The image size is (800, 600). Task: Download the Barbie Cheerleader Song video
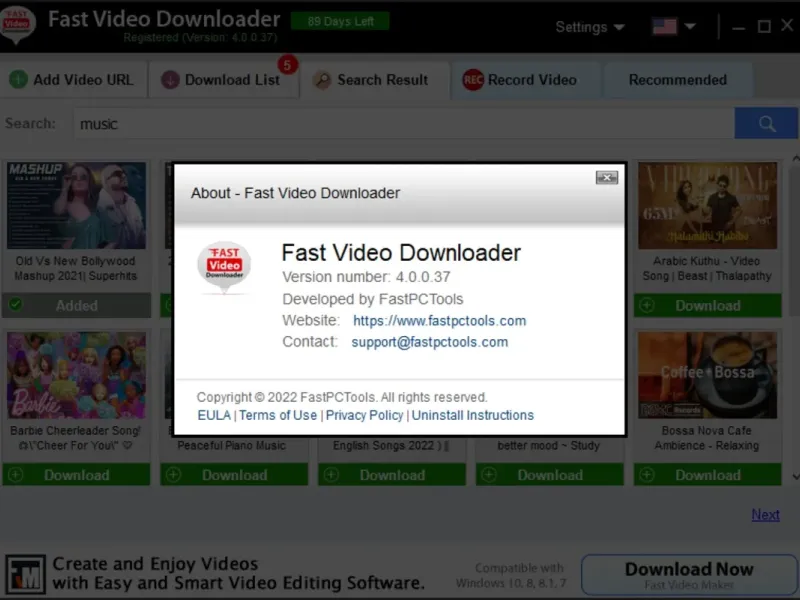tap(77, 475)
